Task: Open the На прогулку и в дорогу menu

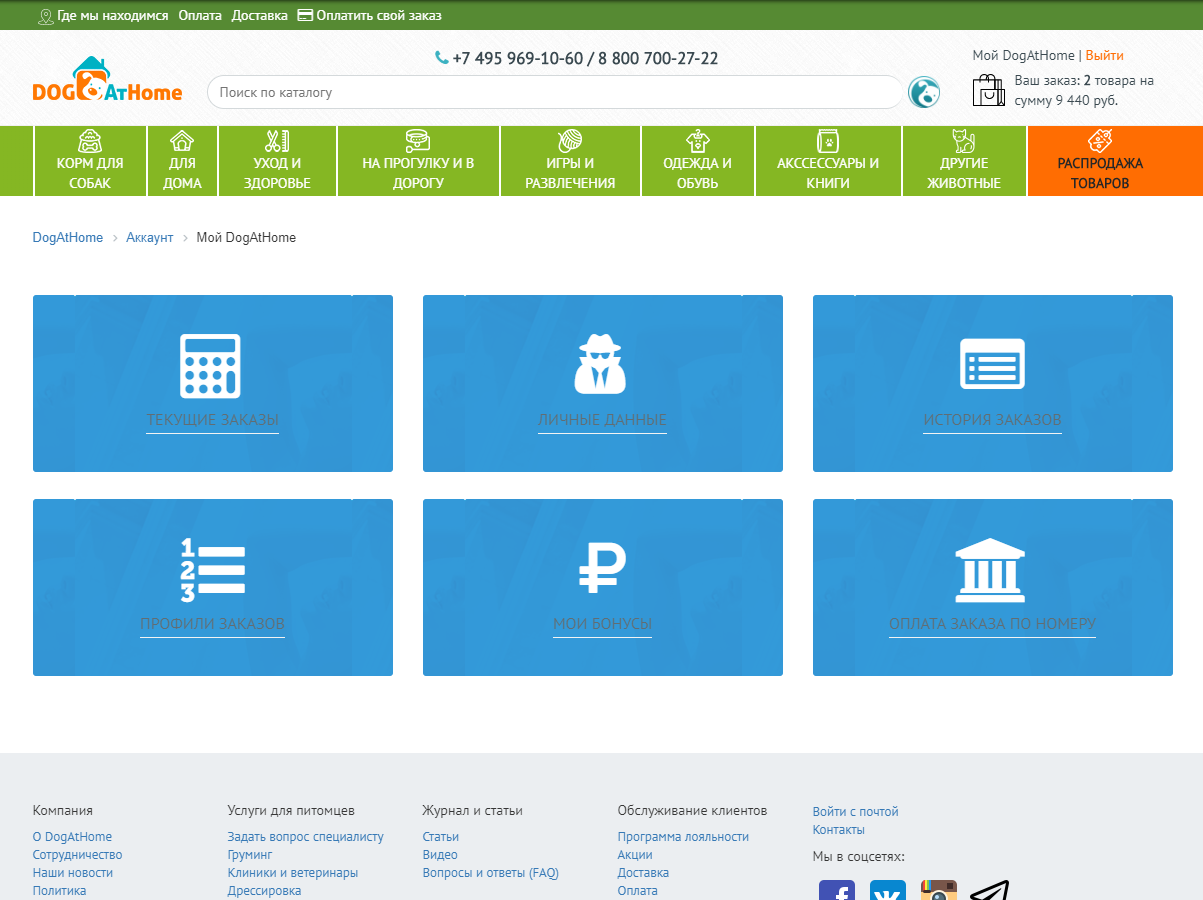Action: pyautogui.click(x=418, y=161)
